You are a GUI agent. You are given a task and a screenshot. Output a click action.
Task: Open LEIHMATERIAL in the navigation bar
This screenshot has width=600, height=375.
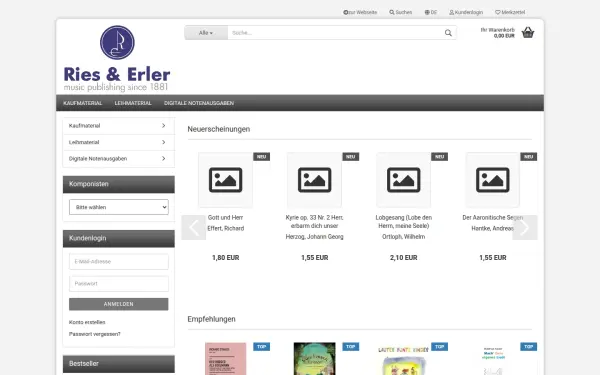pos(133,103)
